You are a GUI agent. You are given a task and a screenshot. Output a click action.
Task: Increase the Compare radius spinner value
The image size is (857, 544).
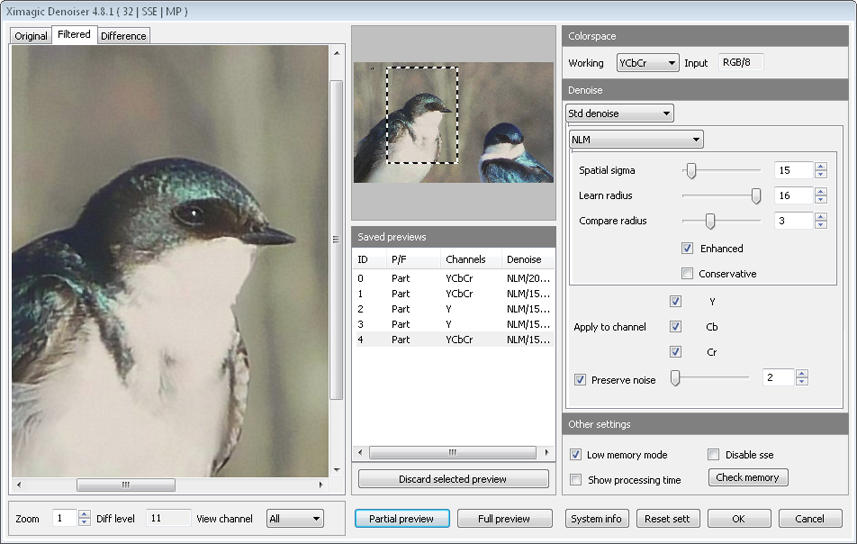click(x=821, y=217)
